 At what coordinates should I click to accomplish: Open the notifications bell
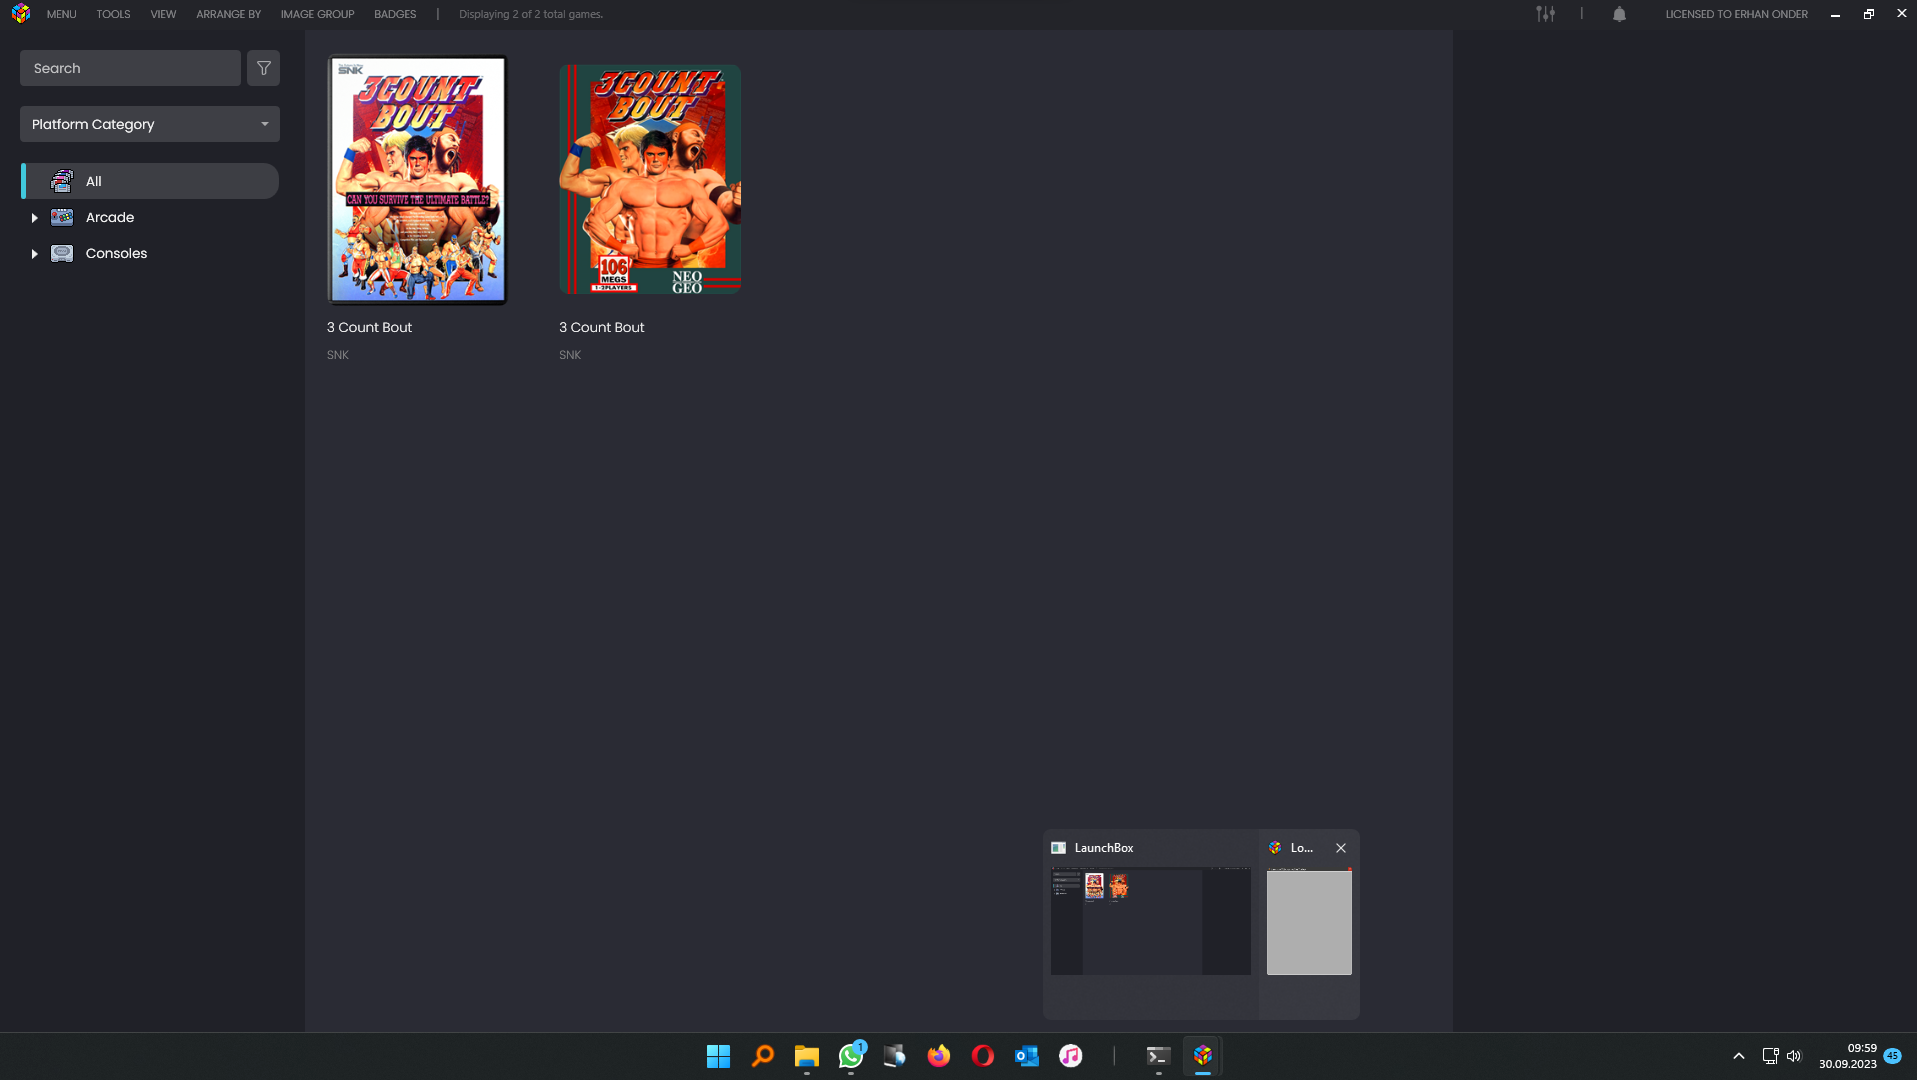(1619, 14)
